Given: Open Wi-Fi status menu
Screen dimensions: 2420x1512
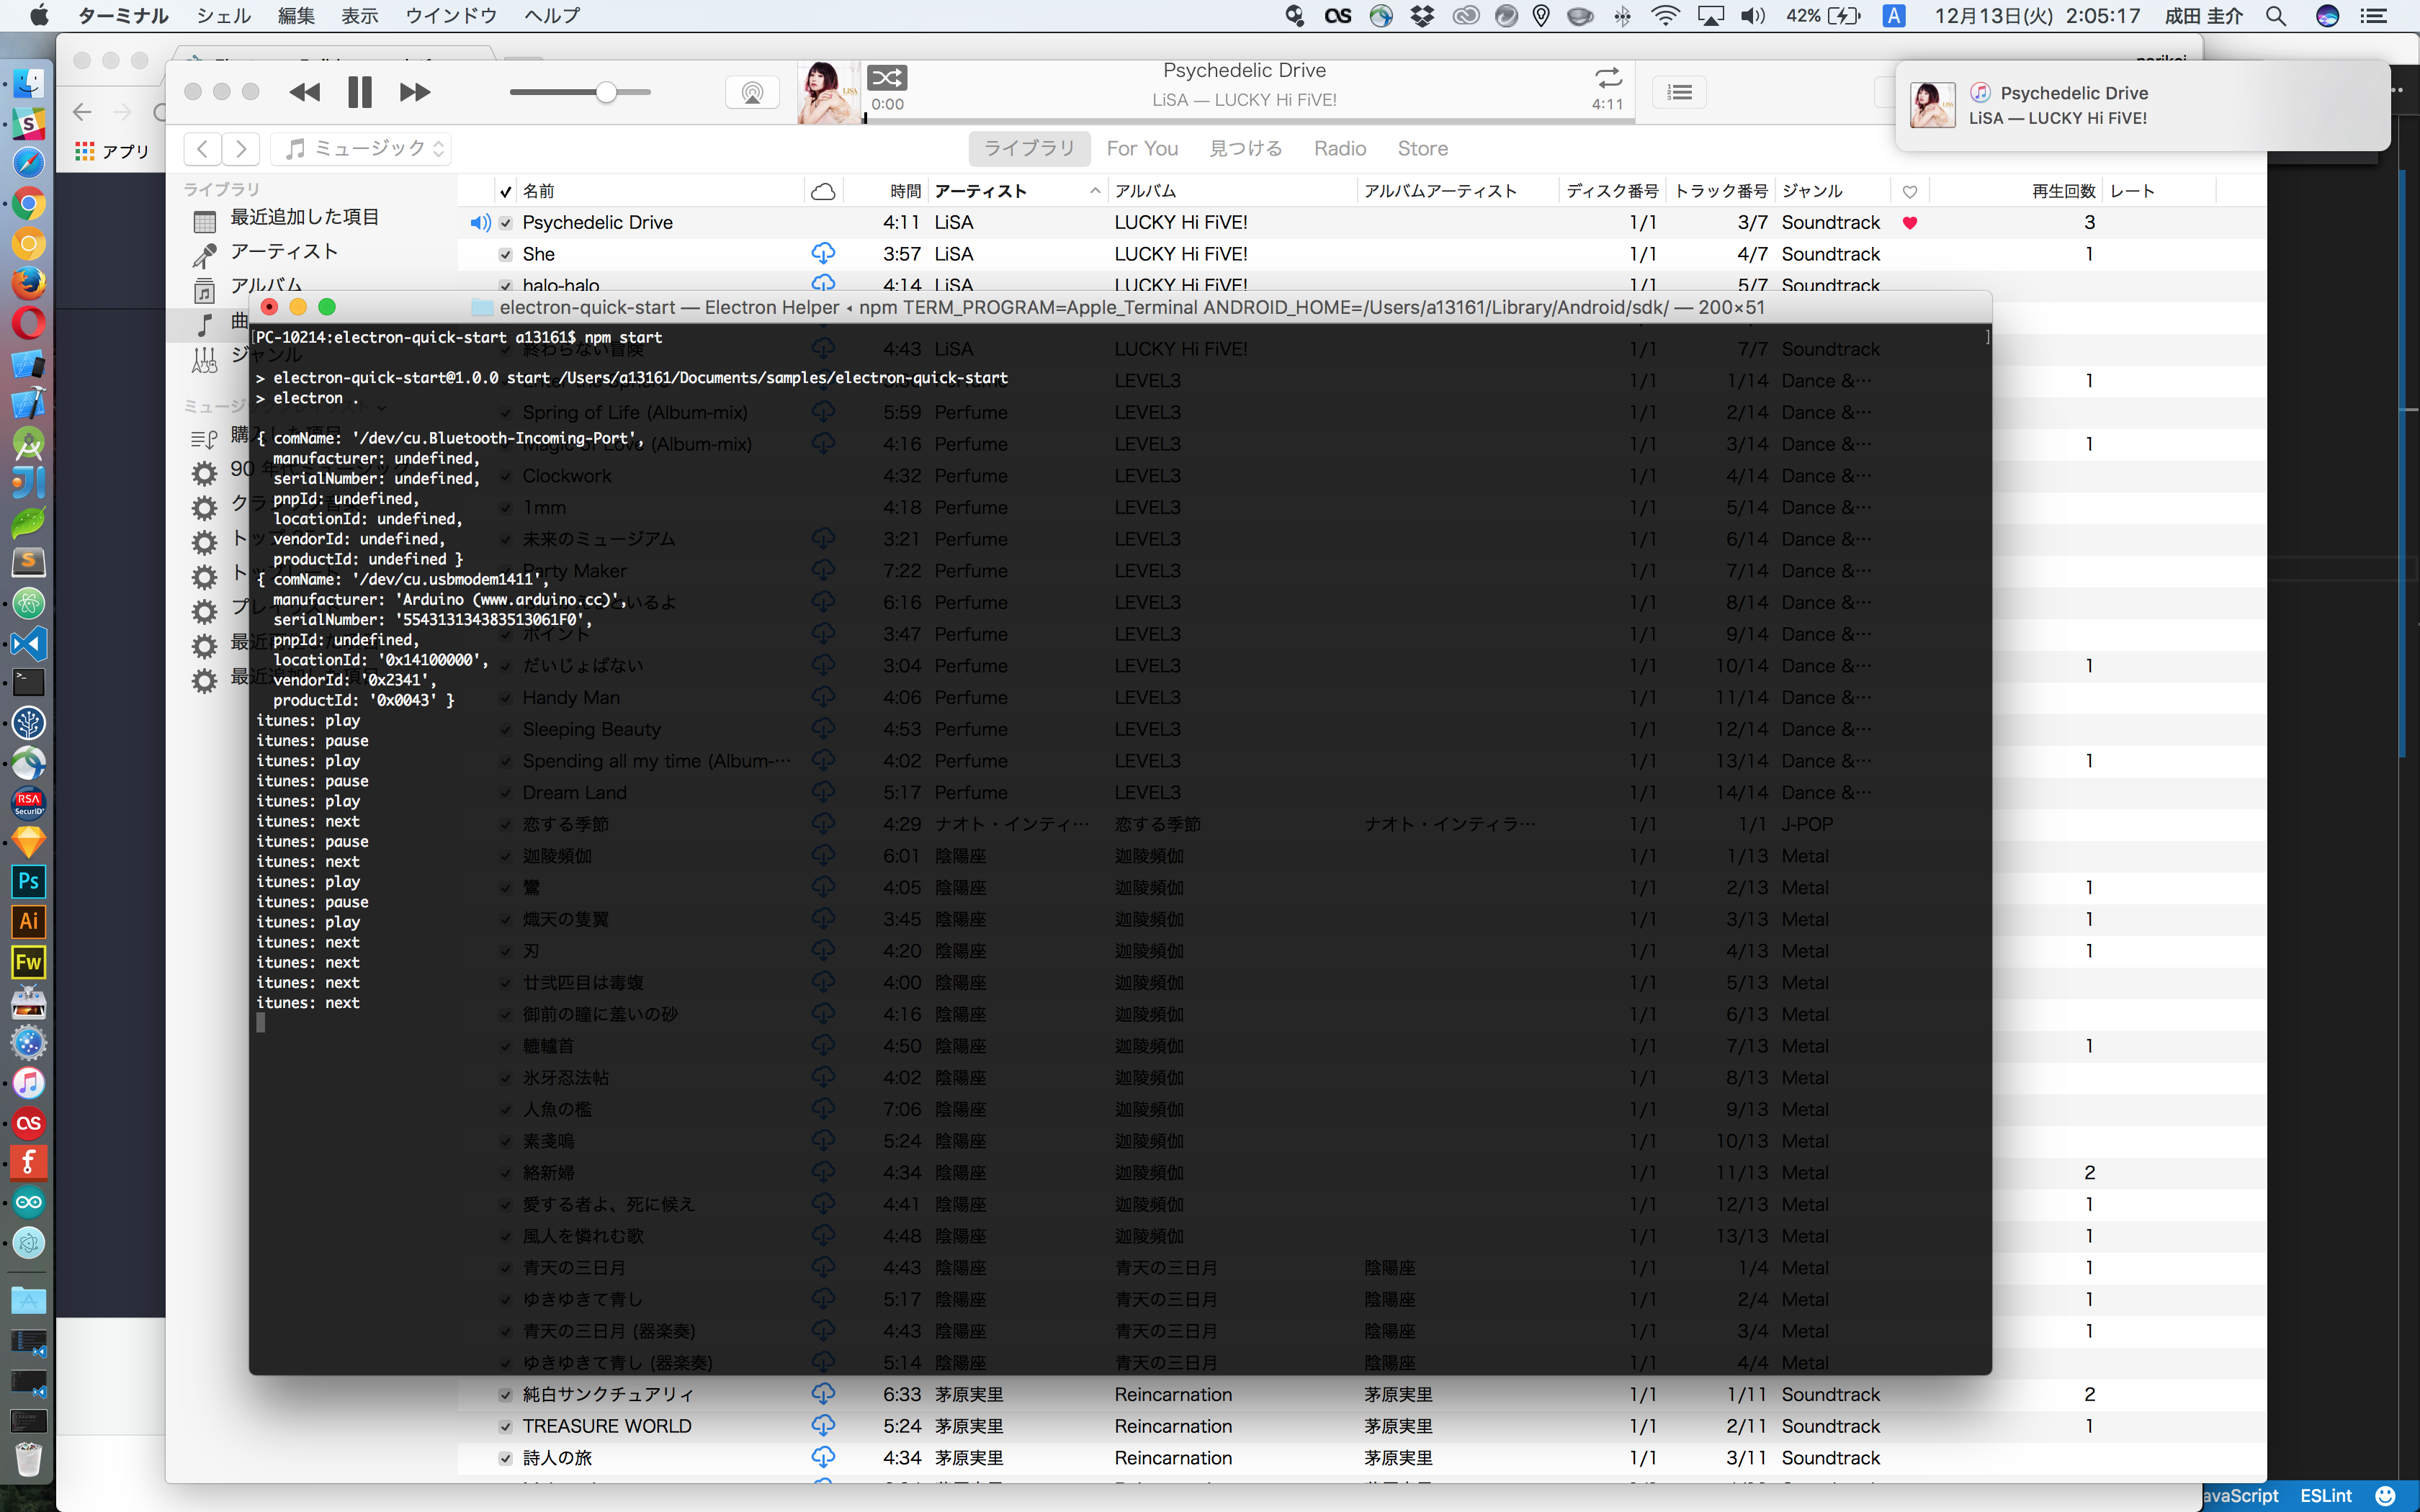Looking at the screenshot, I should (1665, 16).
